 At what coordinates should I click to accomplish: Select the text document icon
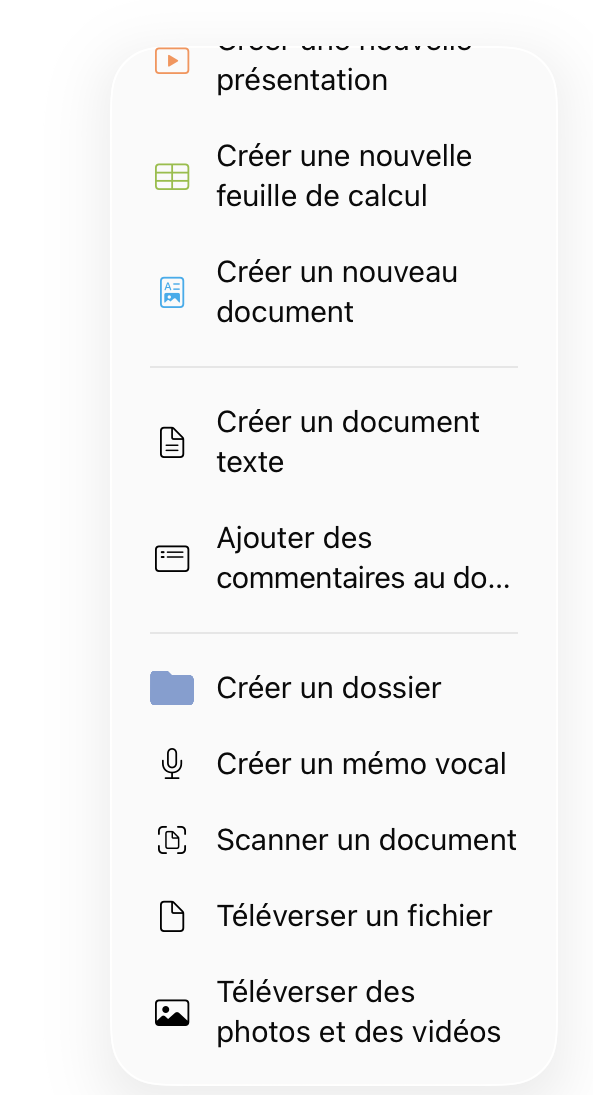click(172, 441)
